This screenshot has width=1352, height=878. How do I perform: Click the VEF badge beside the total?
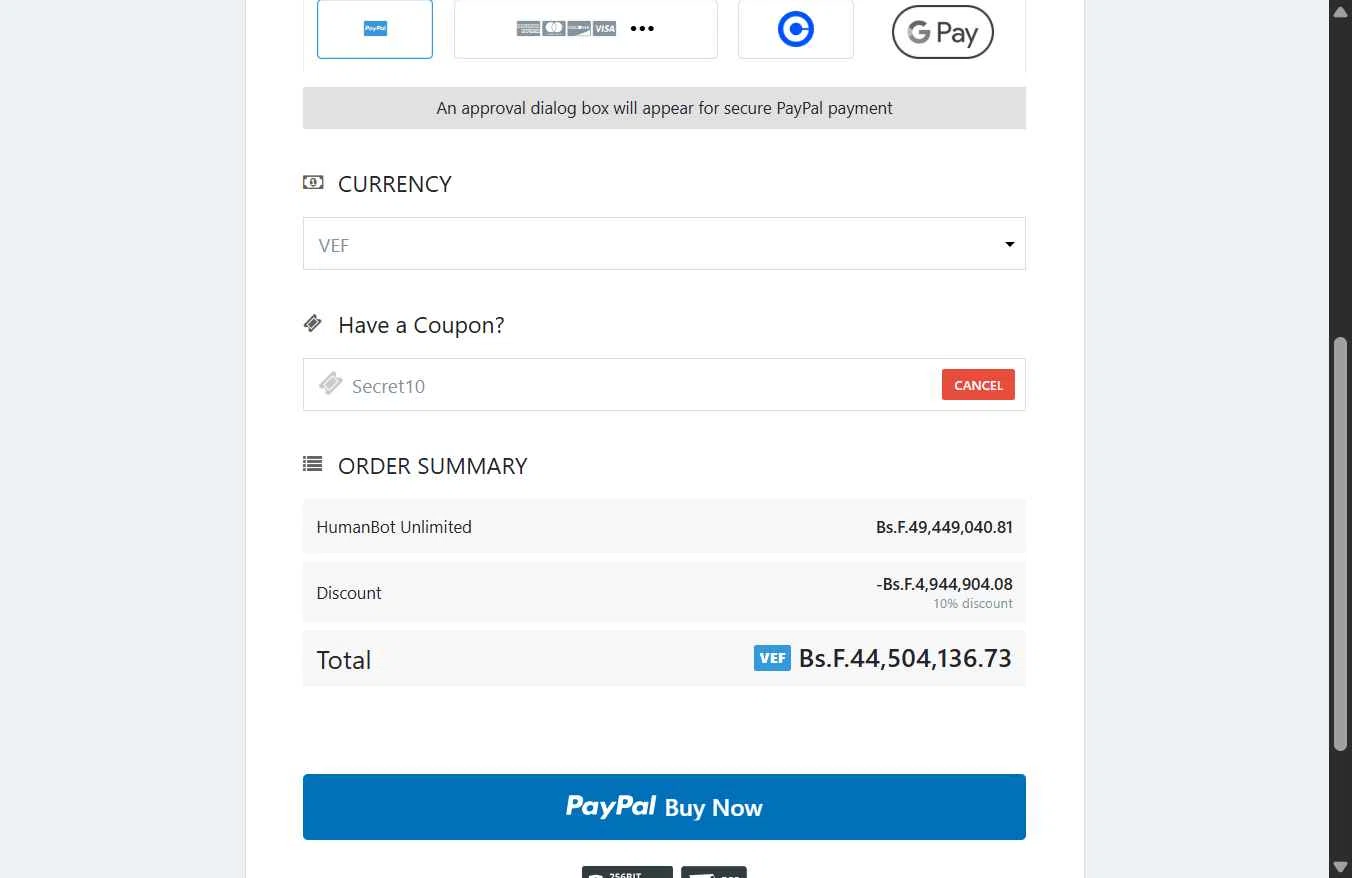772,658
